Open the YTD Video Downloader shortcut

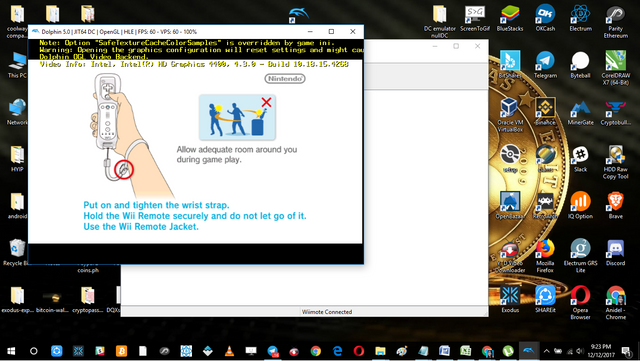[510, 256]
